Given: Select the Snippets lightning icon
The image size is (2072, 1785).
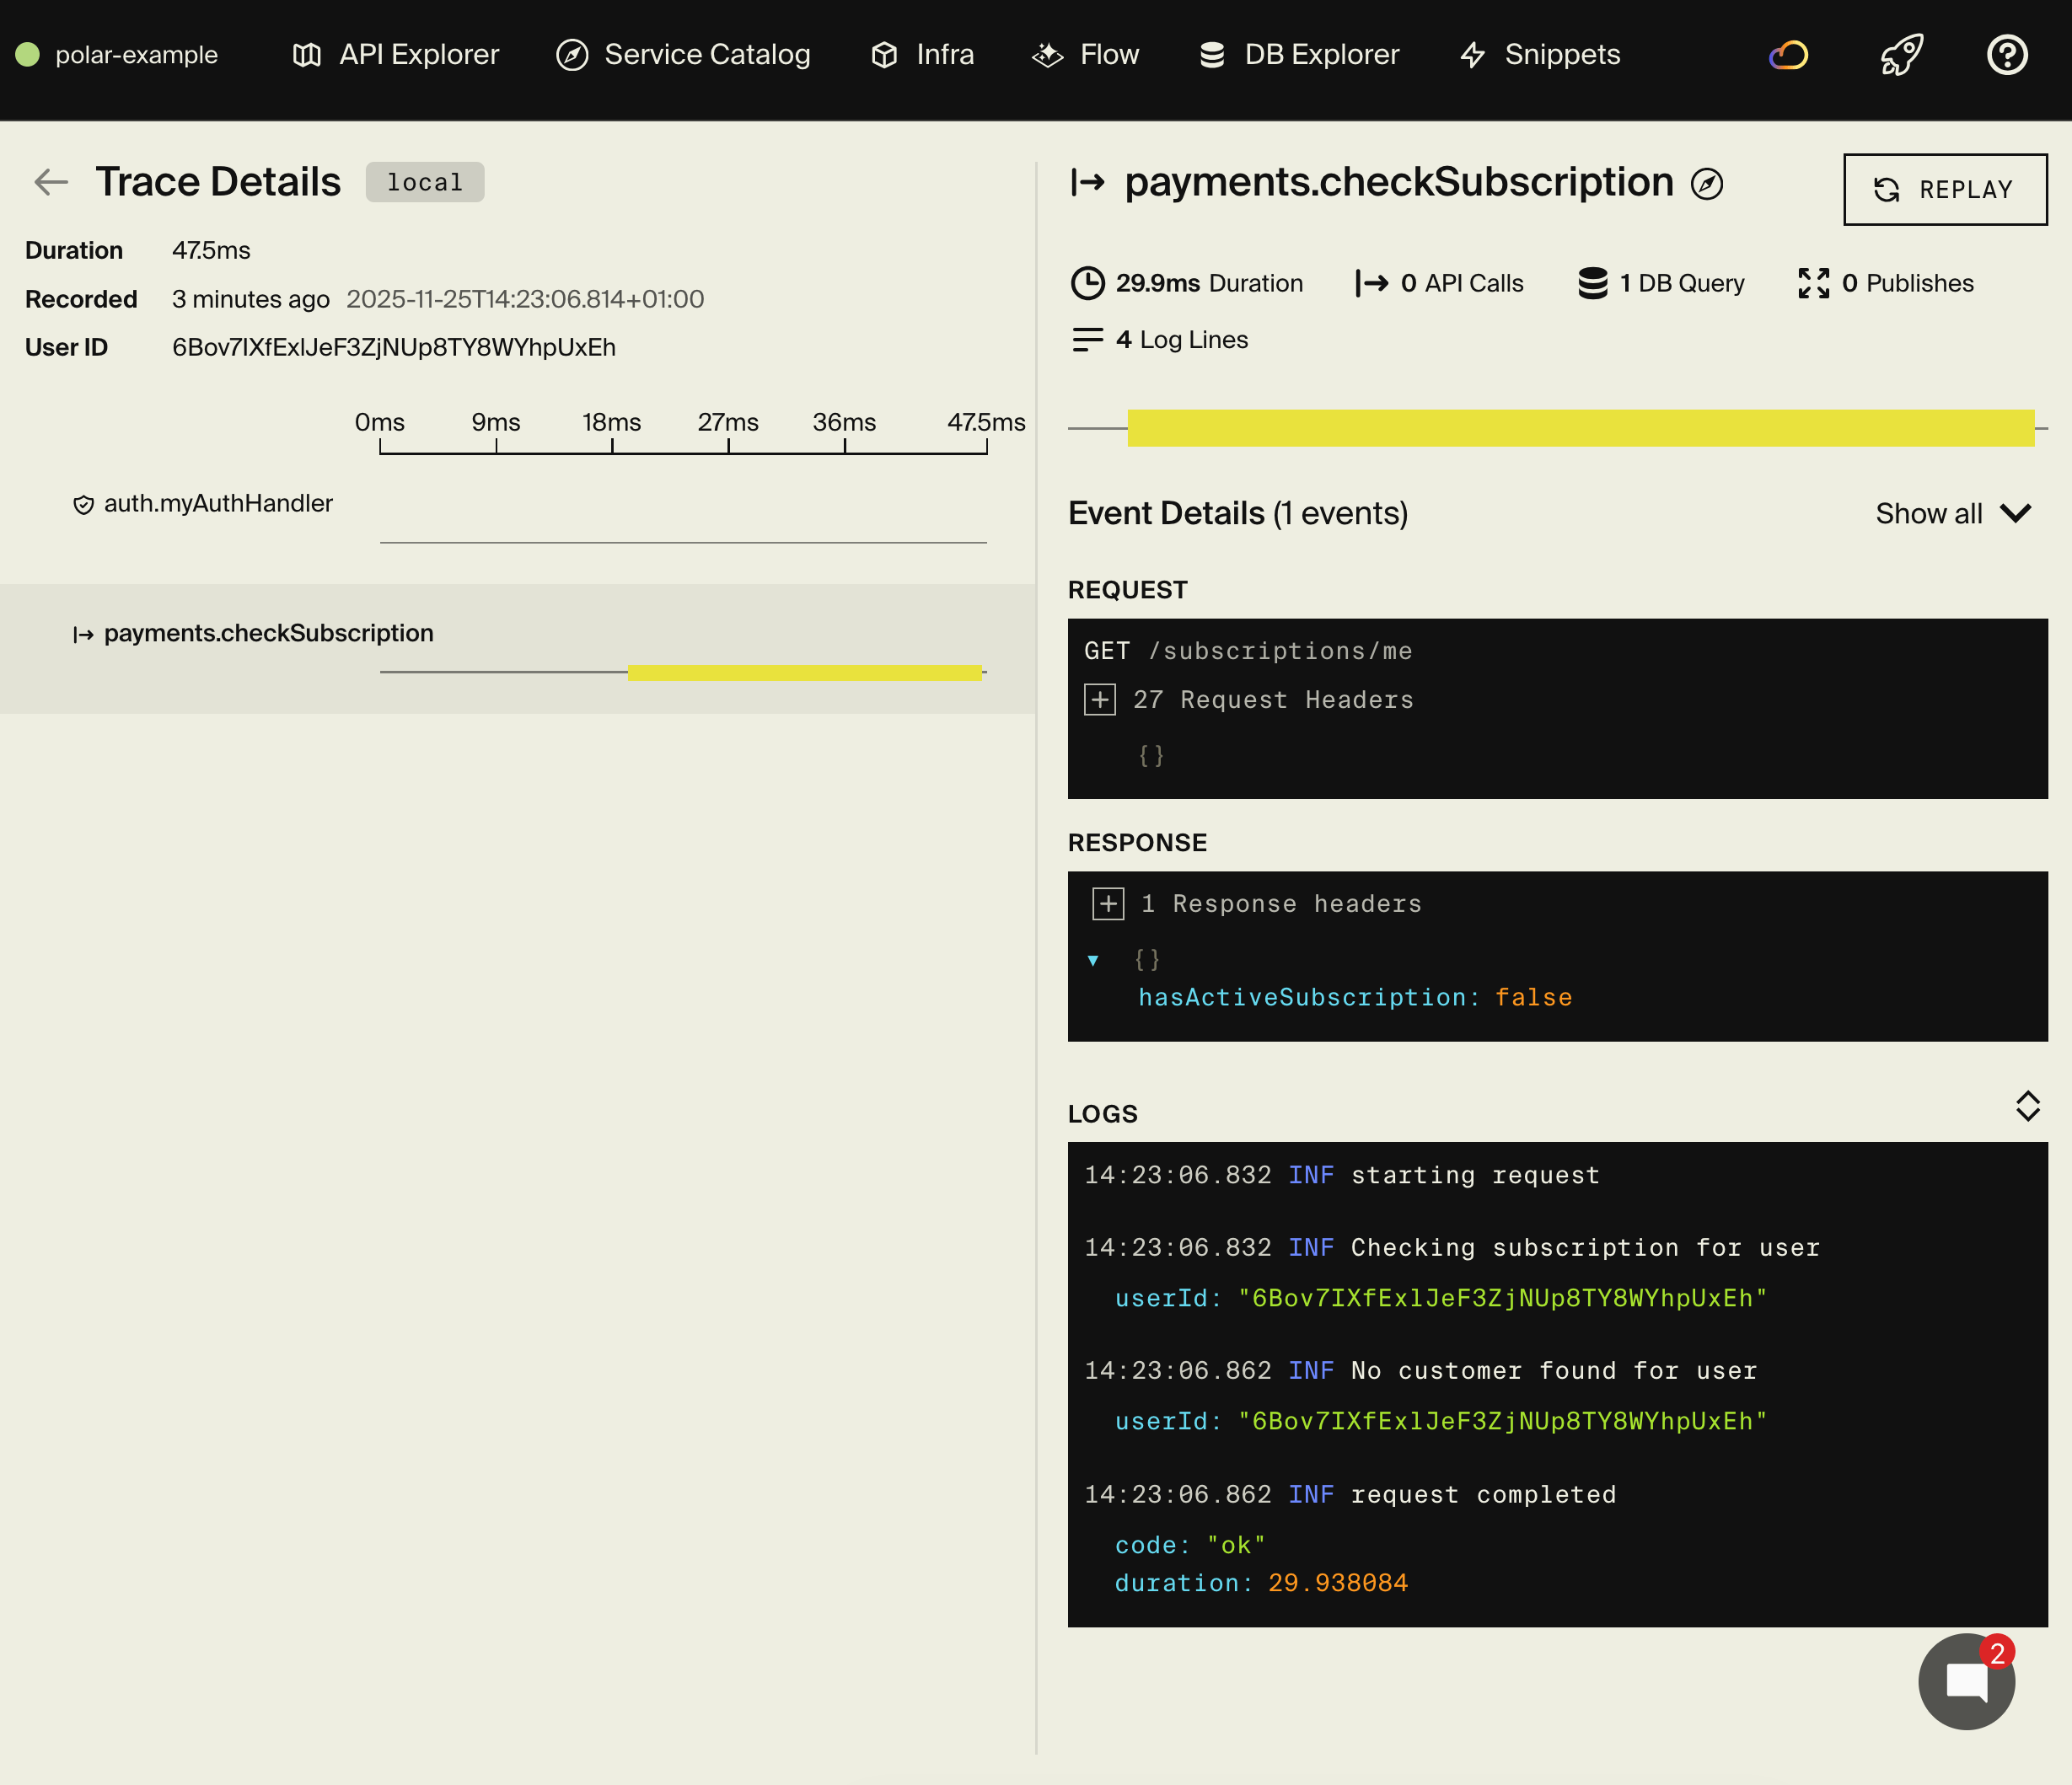Looking at the screenshot, I should point(1473,55).
